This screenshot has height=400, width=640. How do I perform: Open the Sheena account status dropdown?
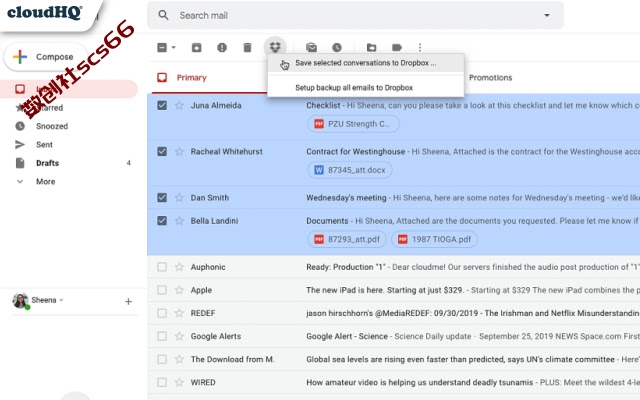[x=61, y=300]
